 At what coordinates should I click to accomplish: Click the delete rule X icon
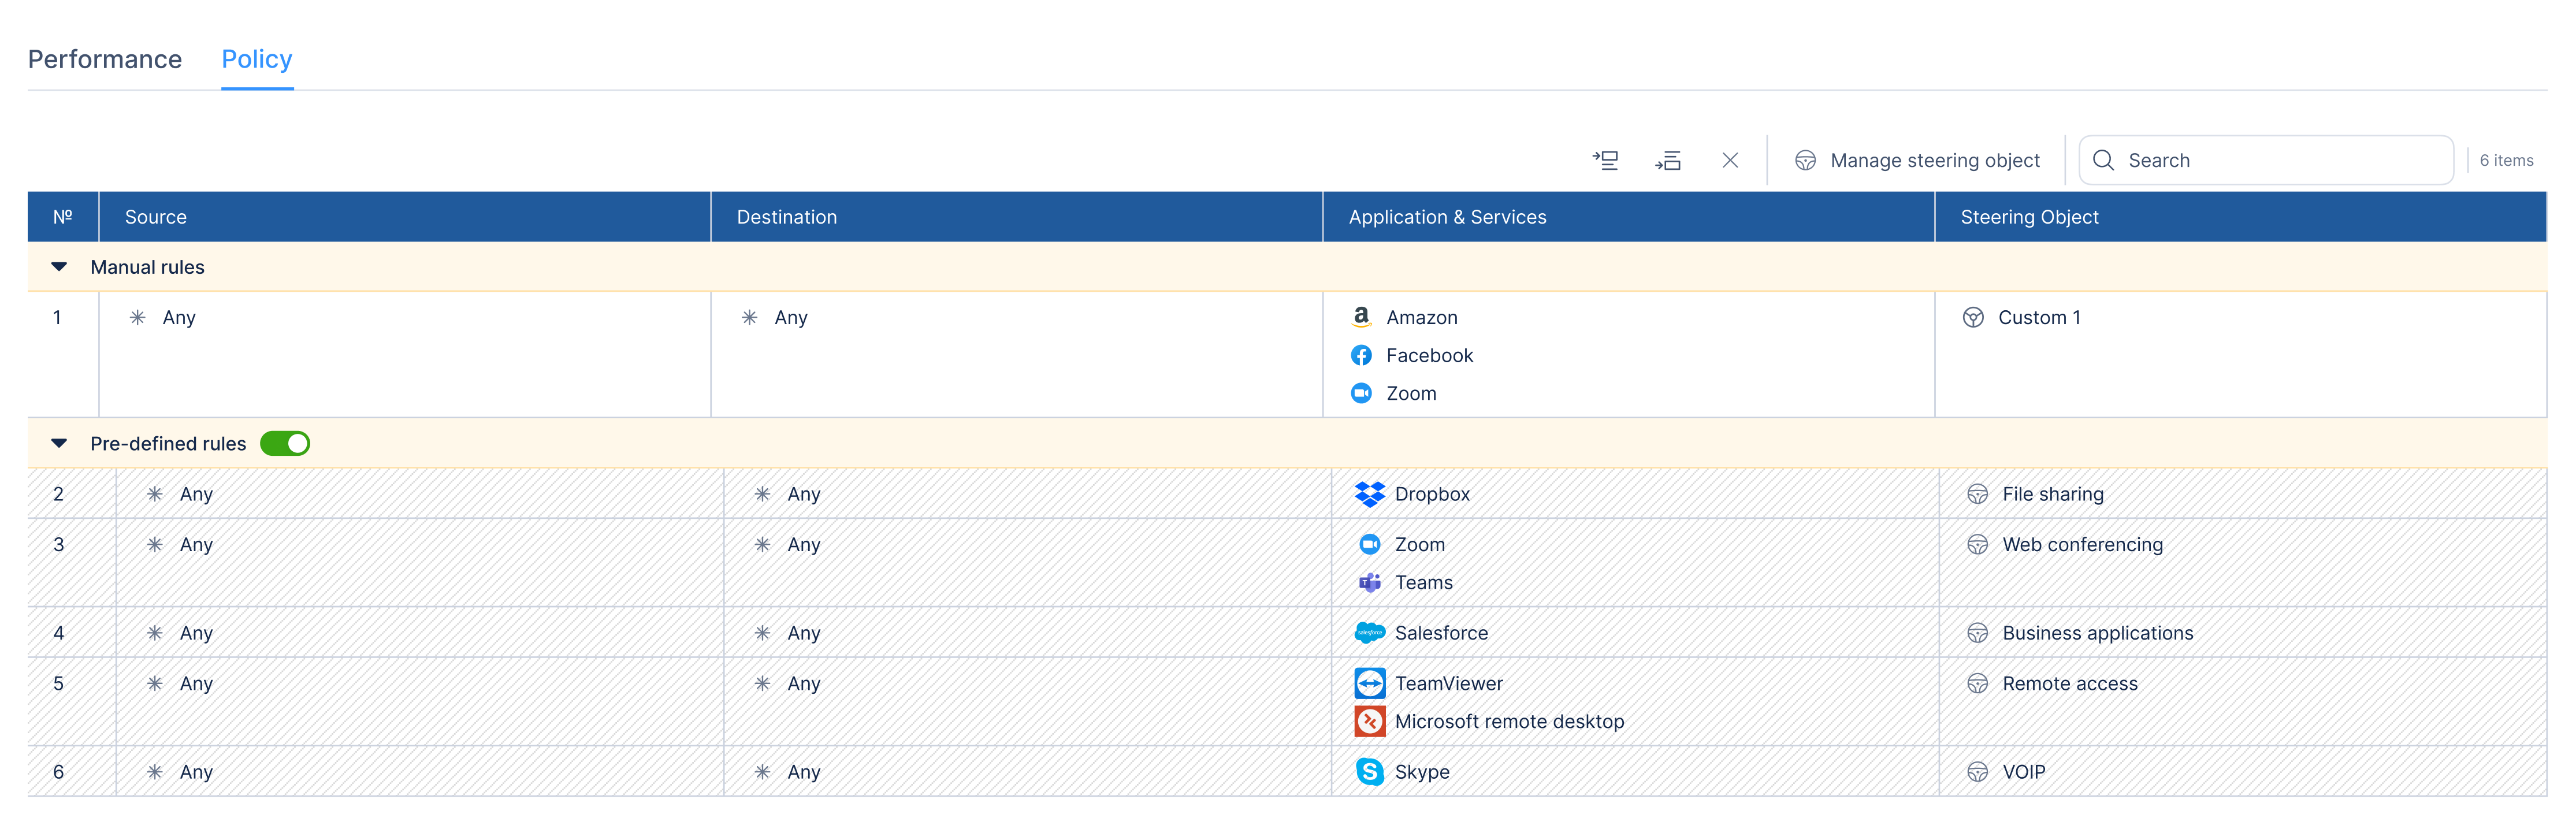(1730, 160)
